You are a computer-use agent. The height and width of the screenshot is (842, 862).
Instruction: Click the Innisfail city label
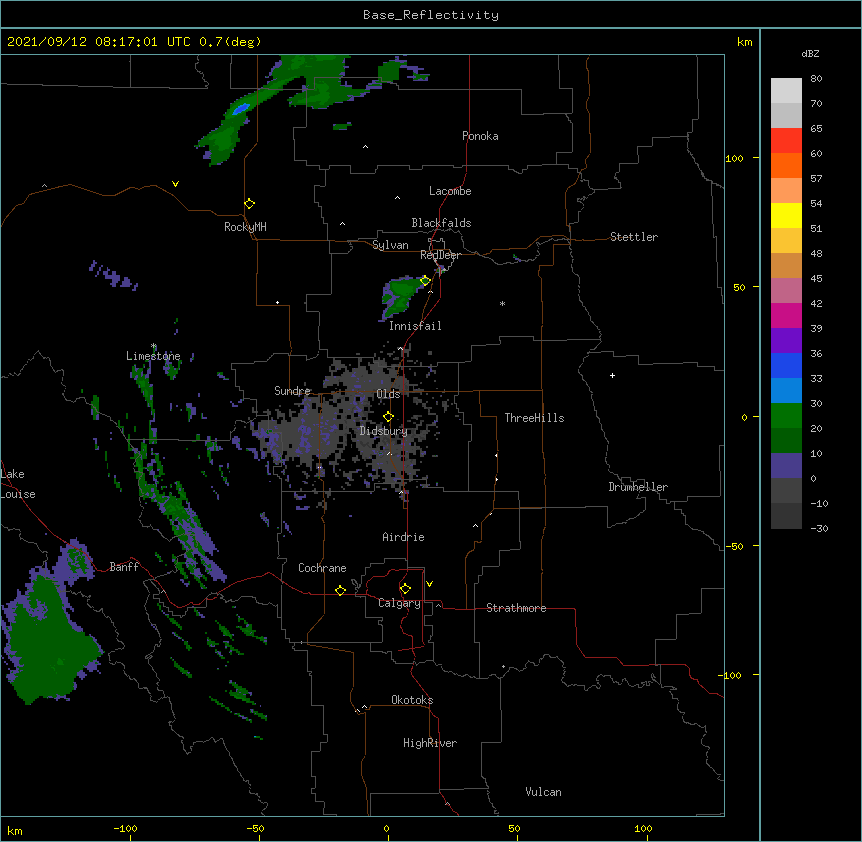[x=415, y=326]
